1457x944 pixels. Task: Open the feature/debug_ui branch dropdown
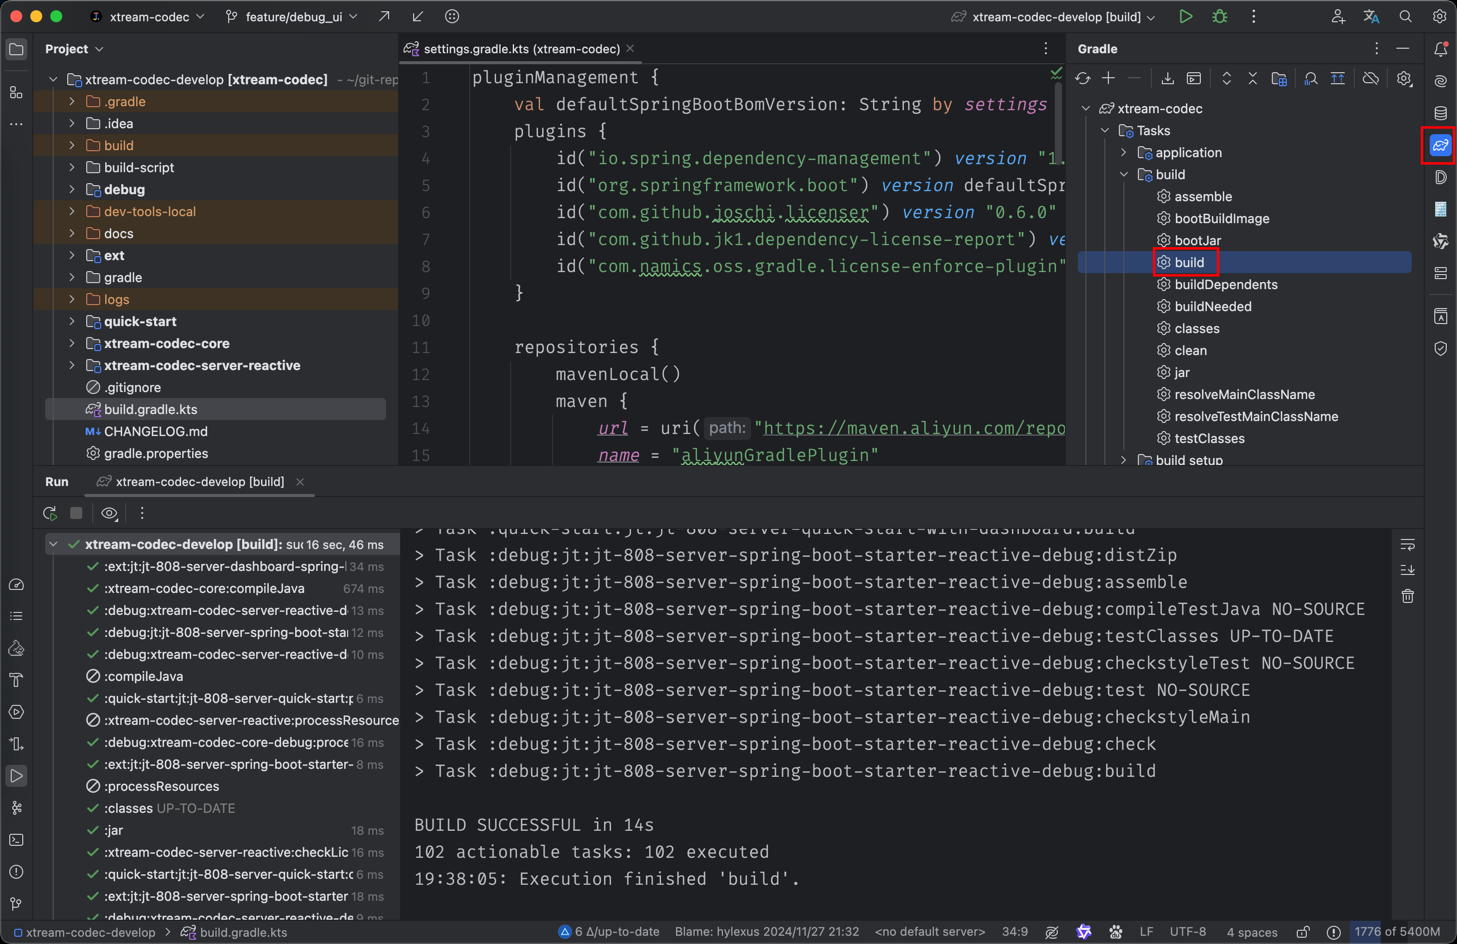pos(291,16)
